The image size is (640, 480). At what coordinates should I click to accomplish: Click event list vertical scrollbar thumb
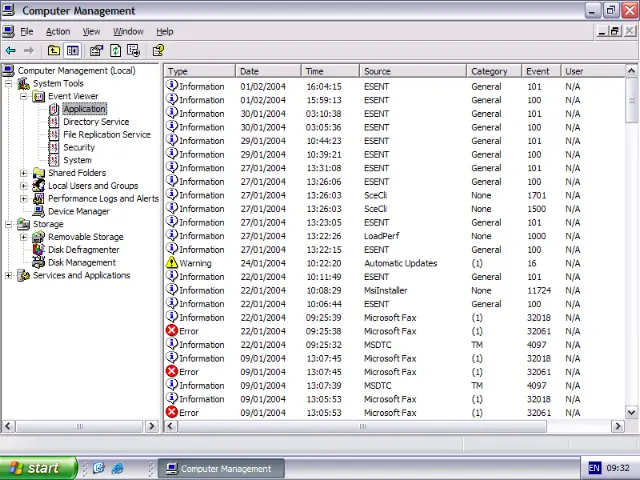click(631, 100)
